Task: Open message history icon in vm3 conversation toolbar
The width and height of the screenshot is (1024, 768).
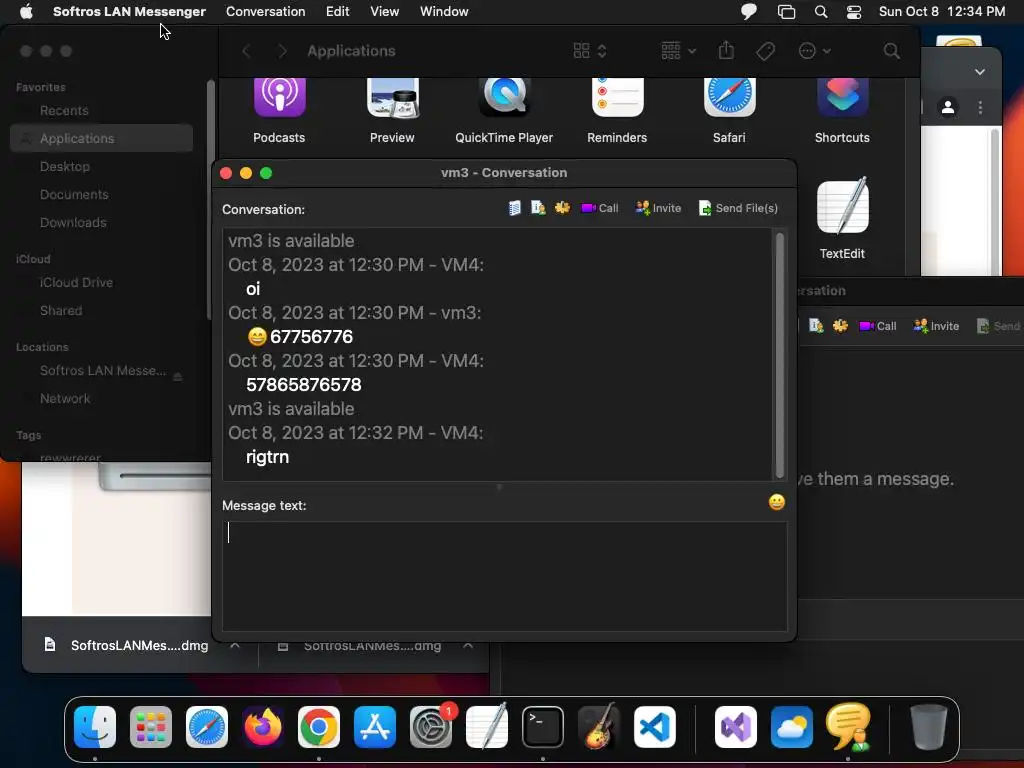Action: click(x=515, y=208)
